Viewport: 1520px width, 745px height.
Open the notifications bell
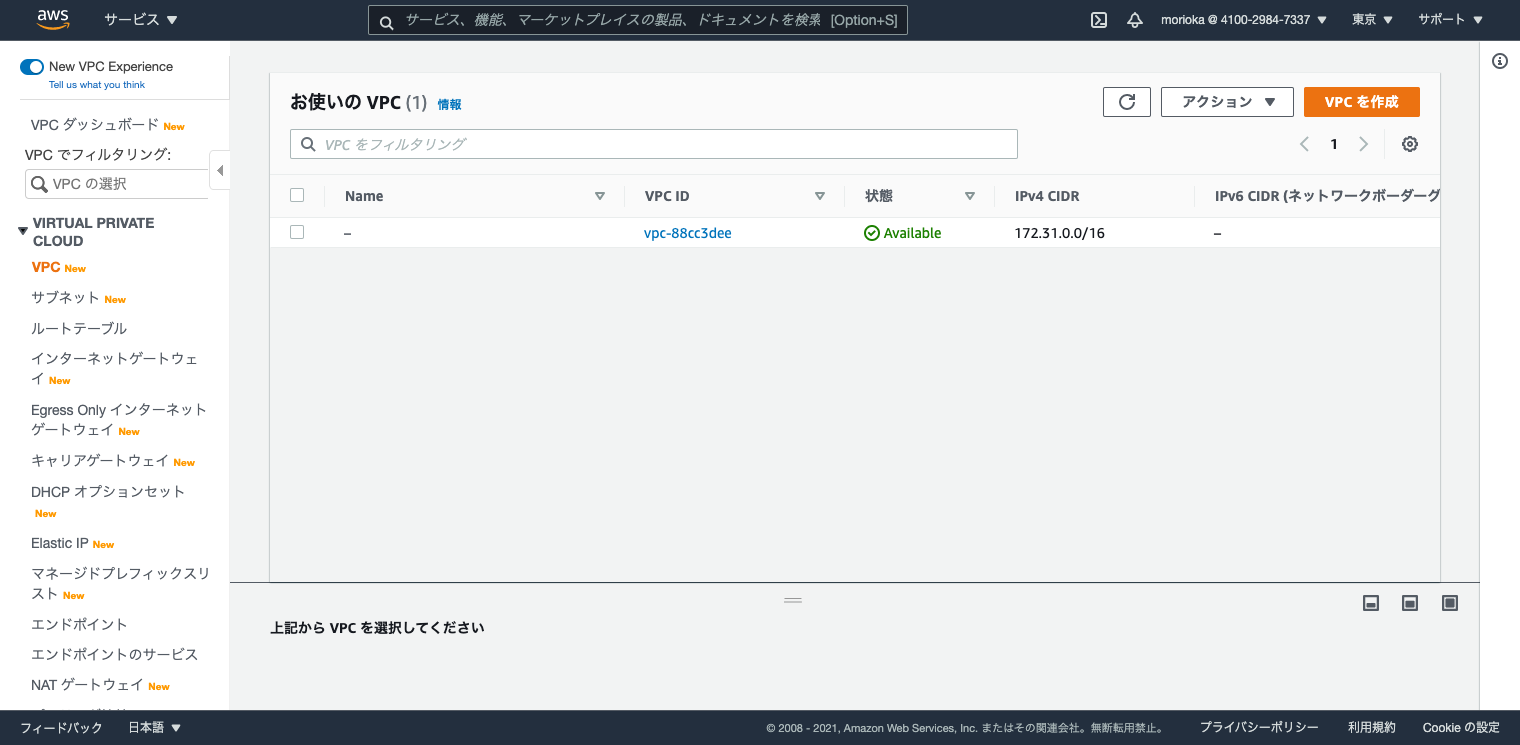[x=1135, y=20]
